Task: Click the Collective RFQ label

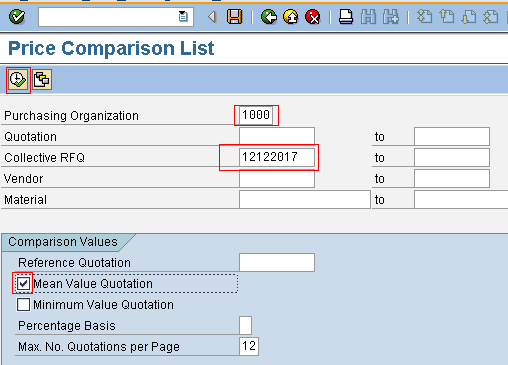Action: [x=44, y=158]
